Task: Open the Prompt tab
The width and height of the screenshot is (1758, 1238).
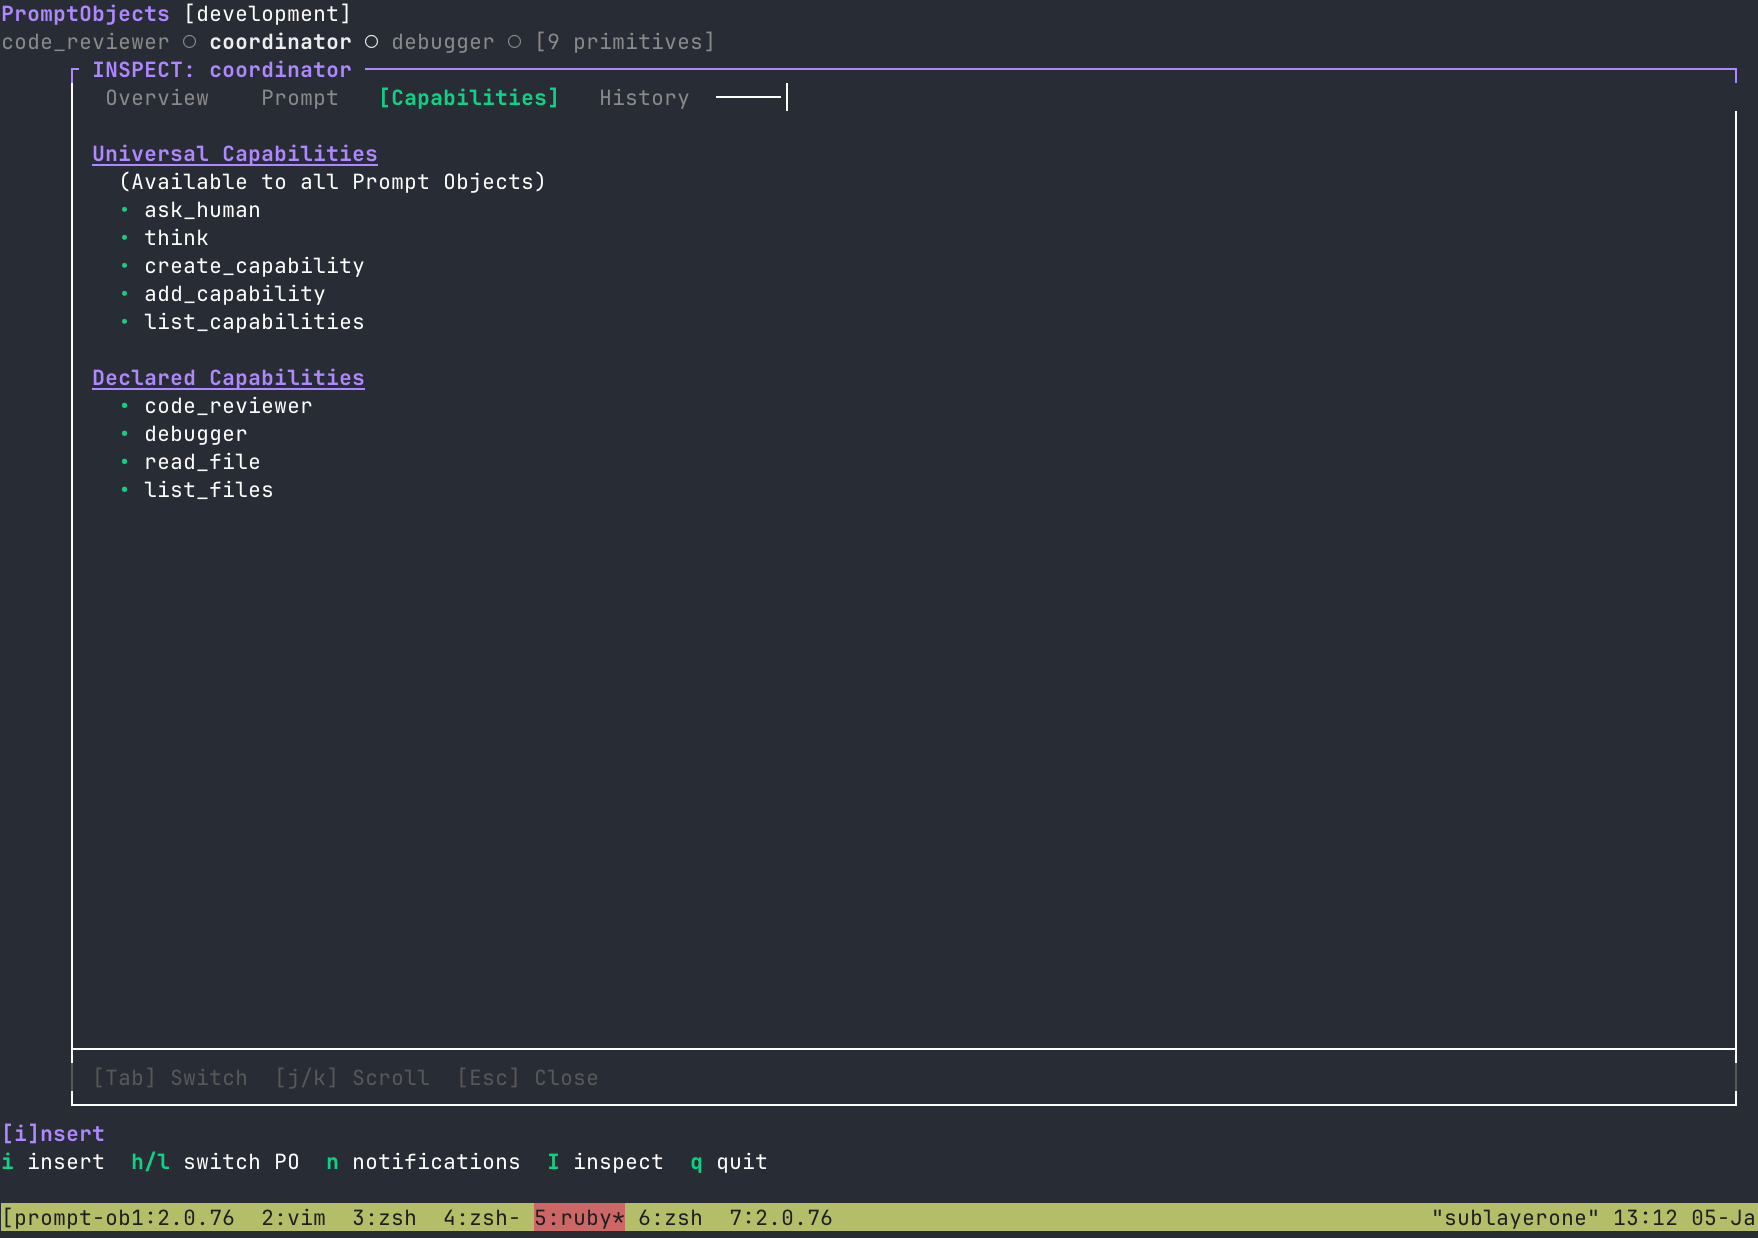Action: (x=300, y=98)
